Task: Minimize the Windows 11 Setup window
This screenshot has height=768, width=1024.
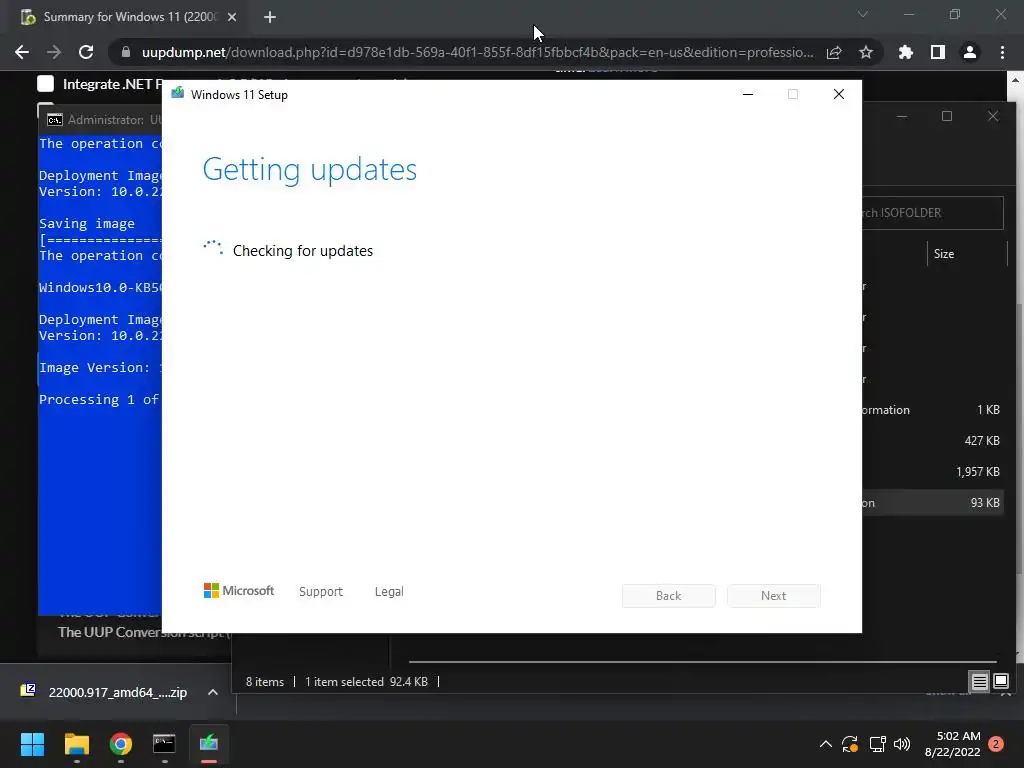Action: tap(748, 95)
